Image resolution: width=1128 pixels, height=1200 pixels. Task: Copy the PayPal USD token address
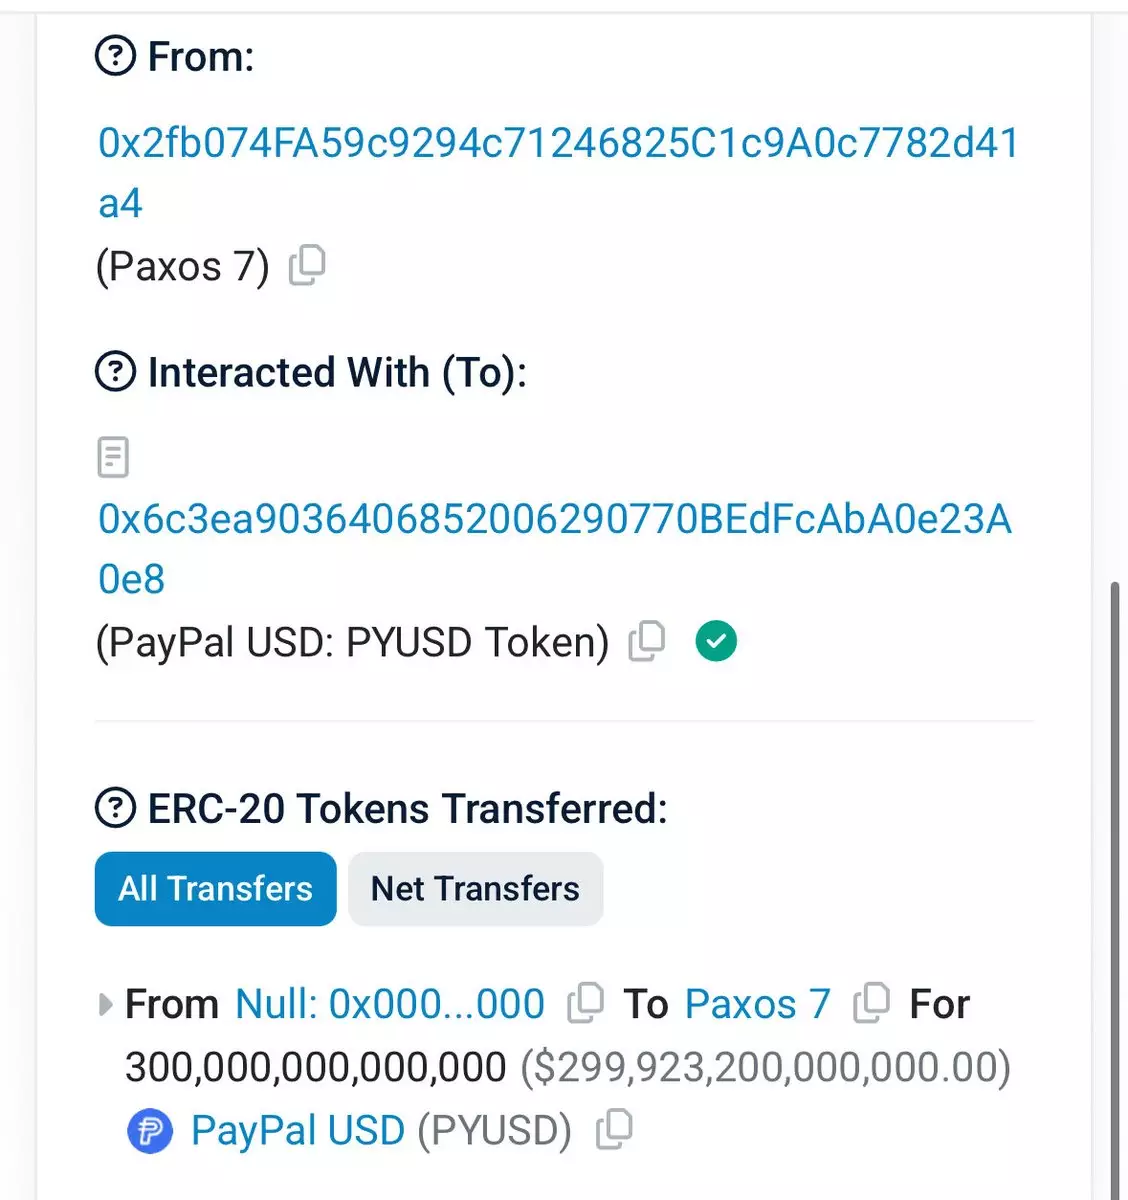click(x=614, y=1130)
